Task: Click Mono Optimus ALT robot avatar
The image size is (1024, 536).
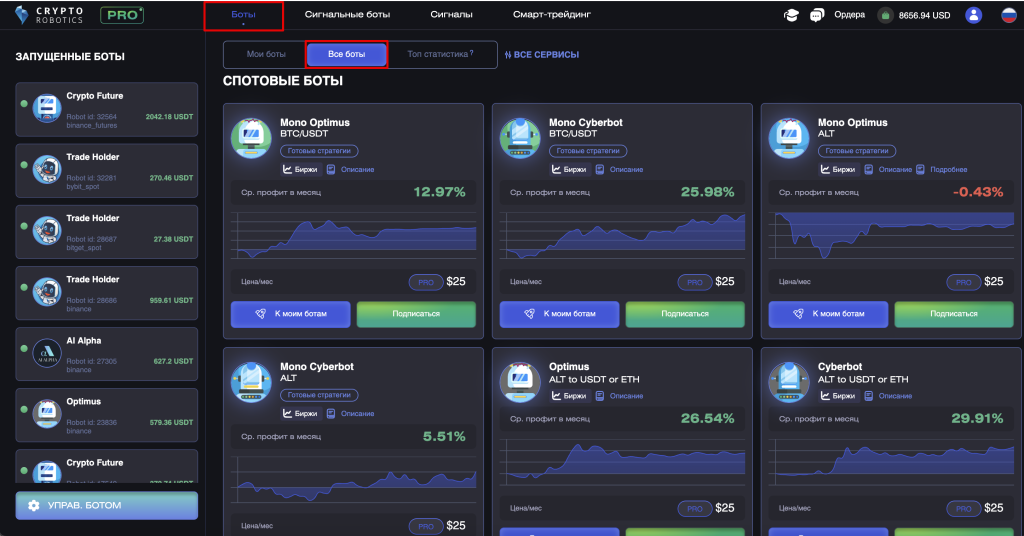Action: tap(789, 138)
